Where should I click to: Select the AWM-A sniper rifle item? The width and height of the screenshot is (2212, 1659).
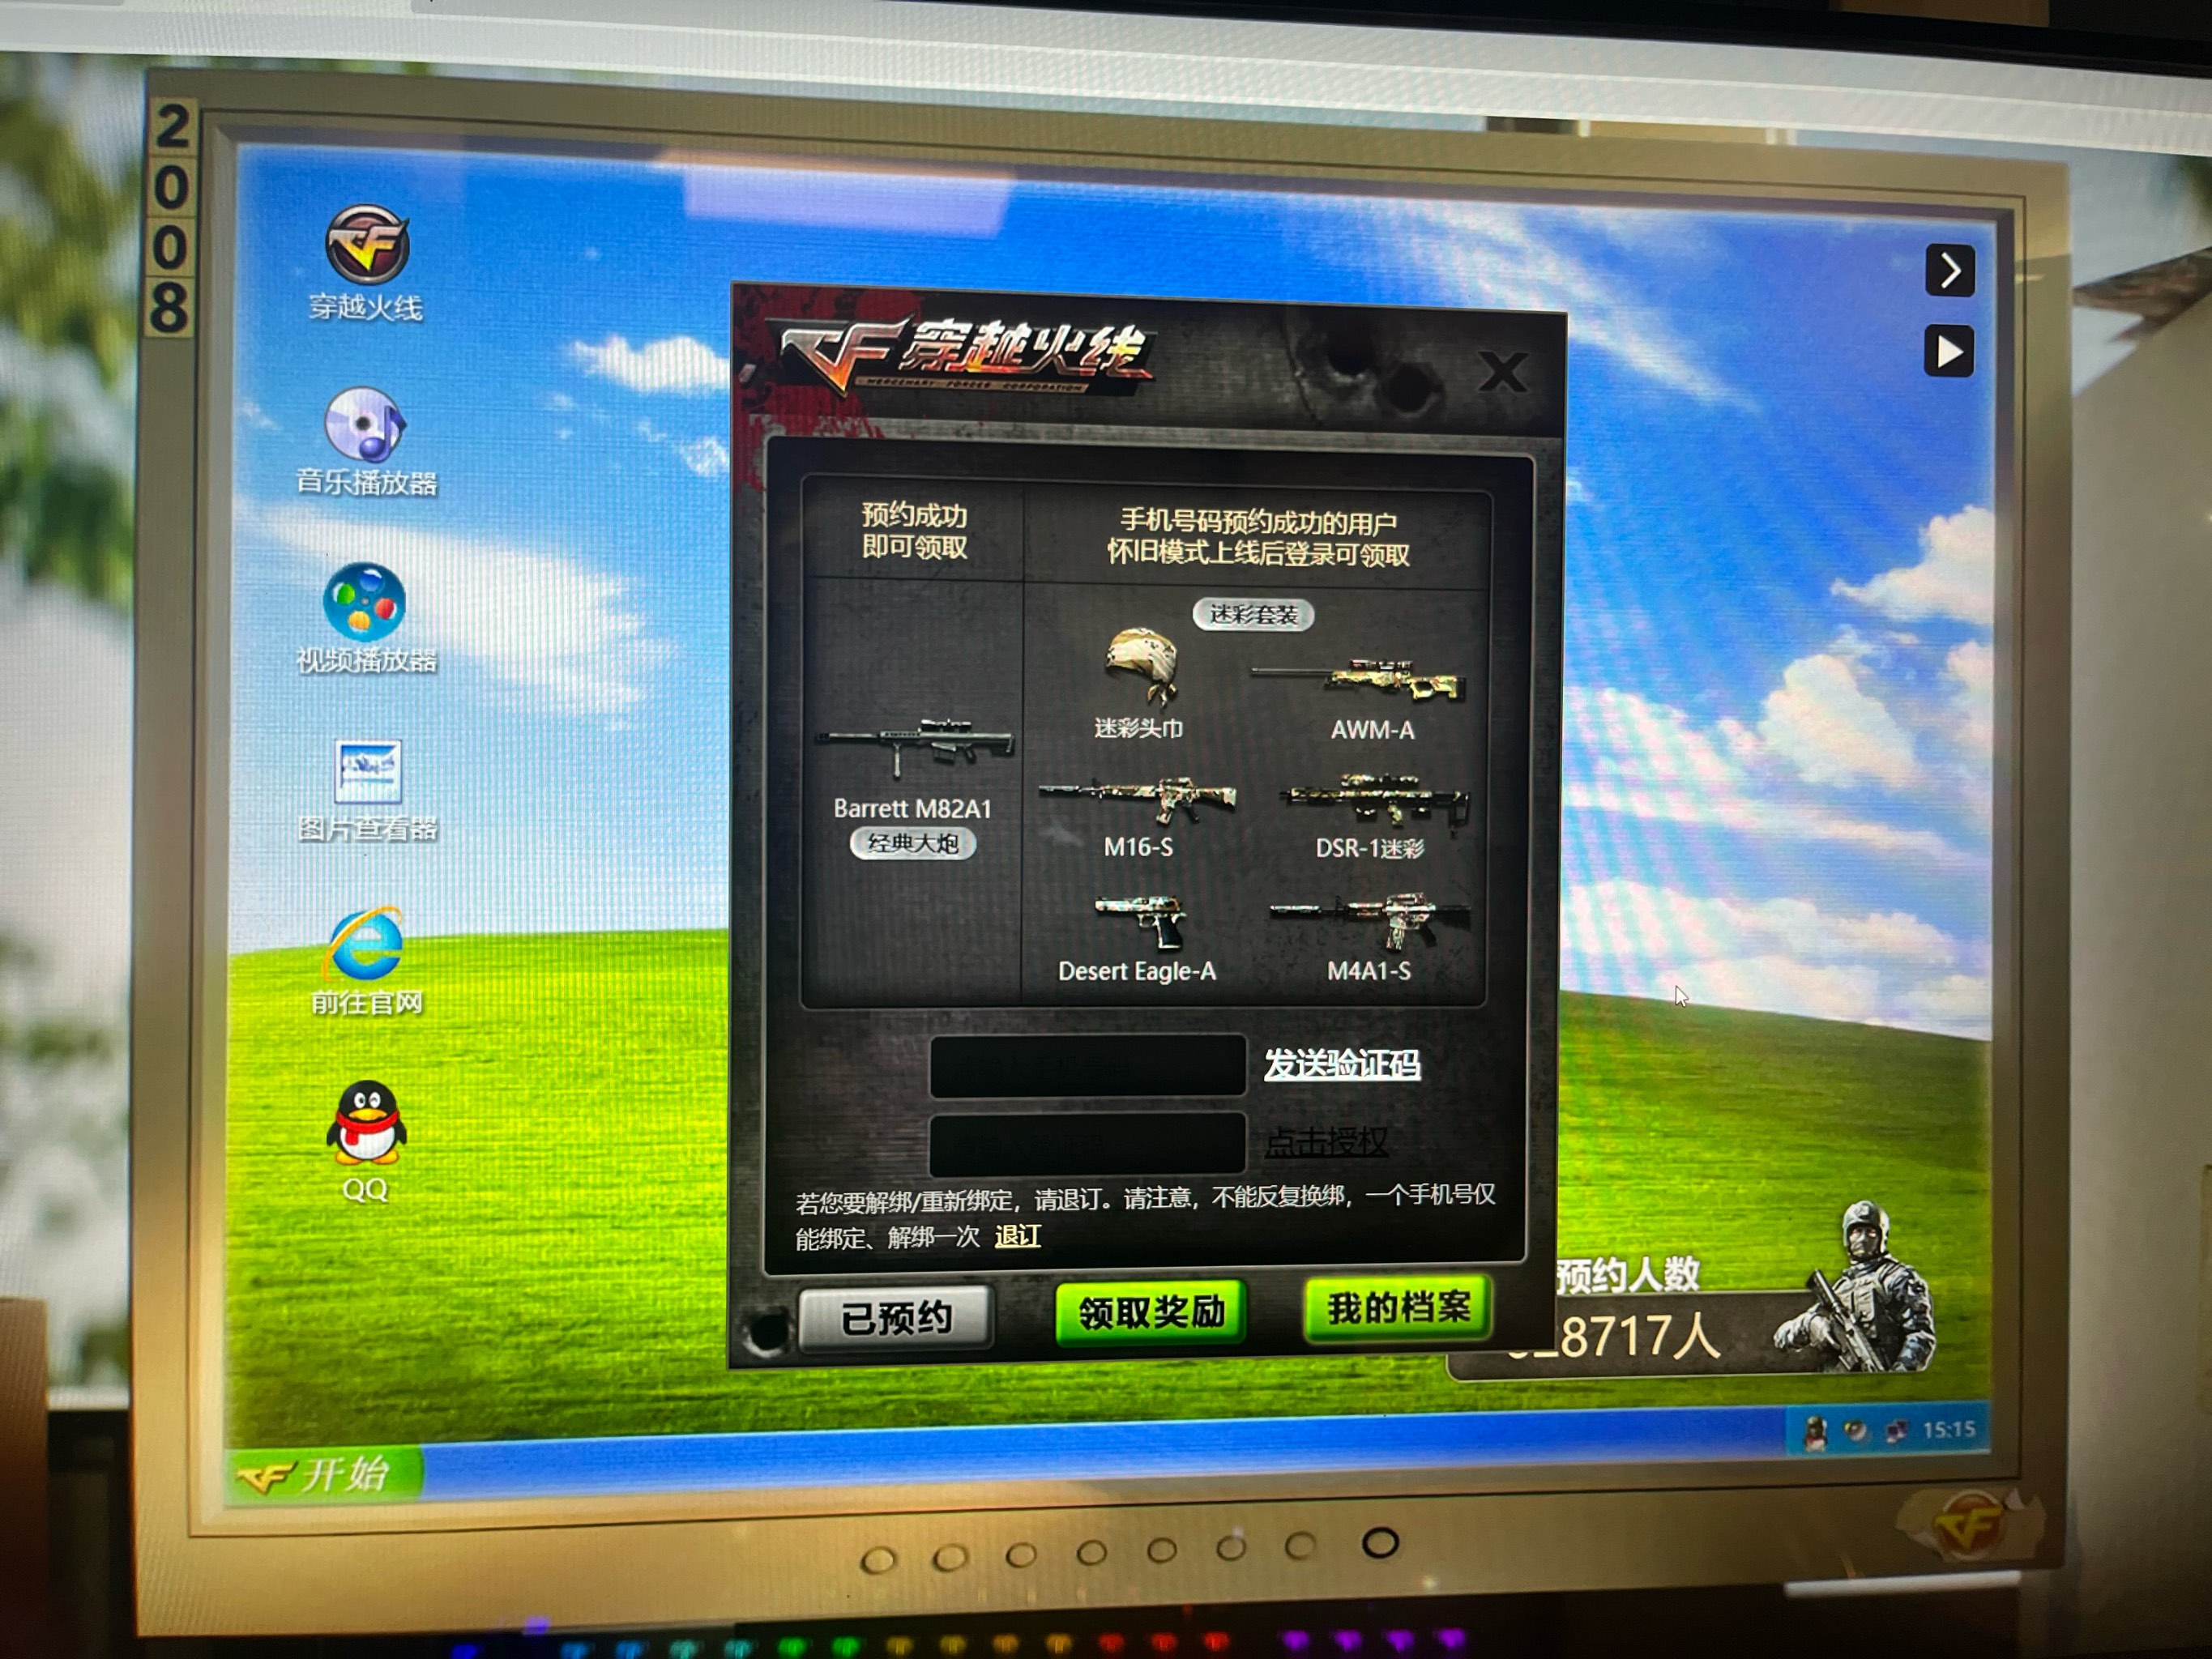click(x=1362, y=698)
